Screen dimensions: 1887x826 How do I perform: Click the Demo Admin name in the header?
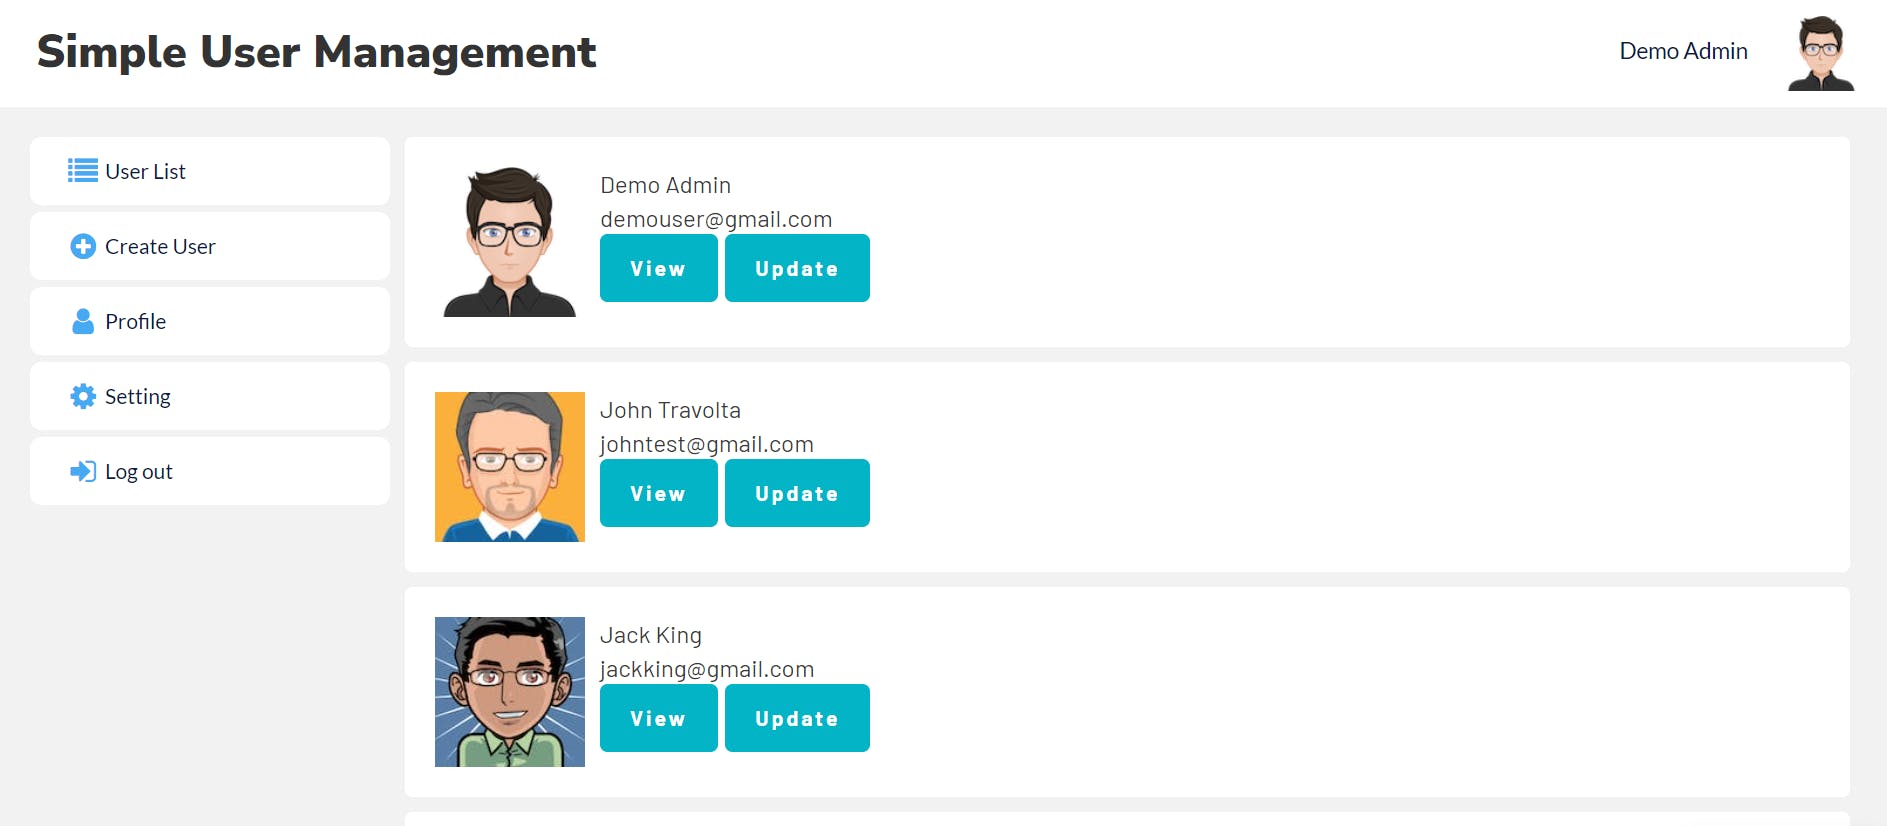click(x=1683, y=51)
